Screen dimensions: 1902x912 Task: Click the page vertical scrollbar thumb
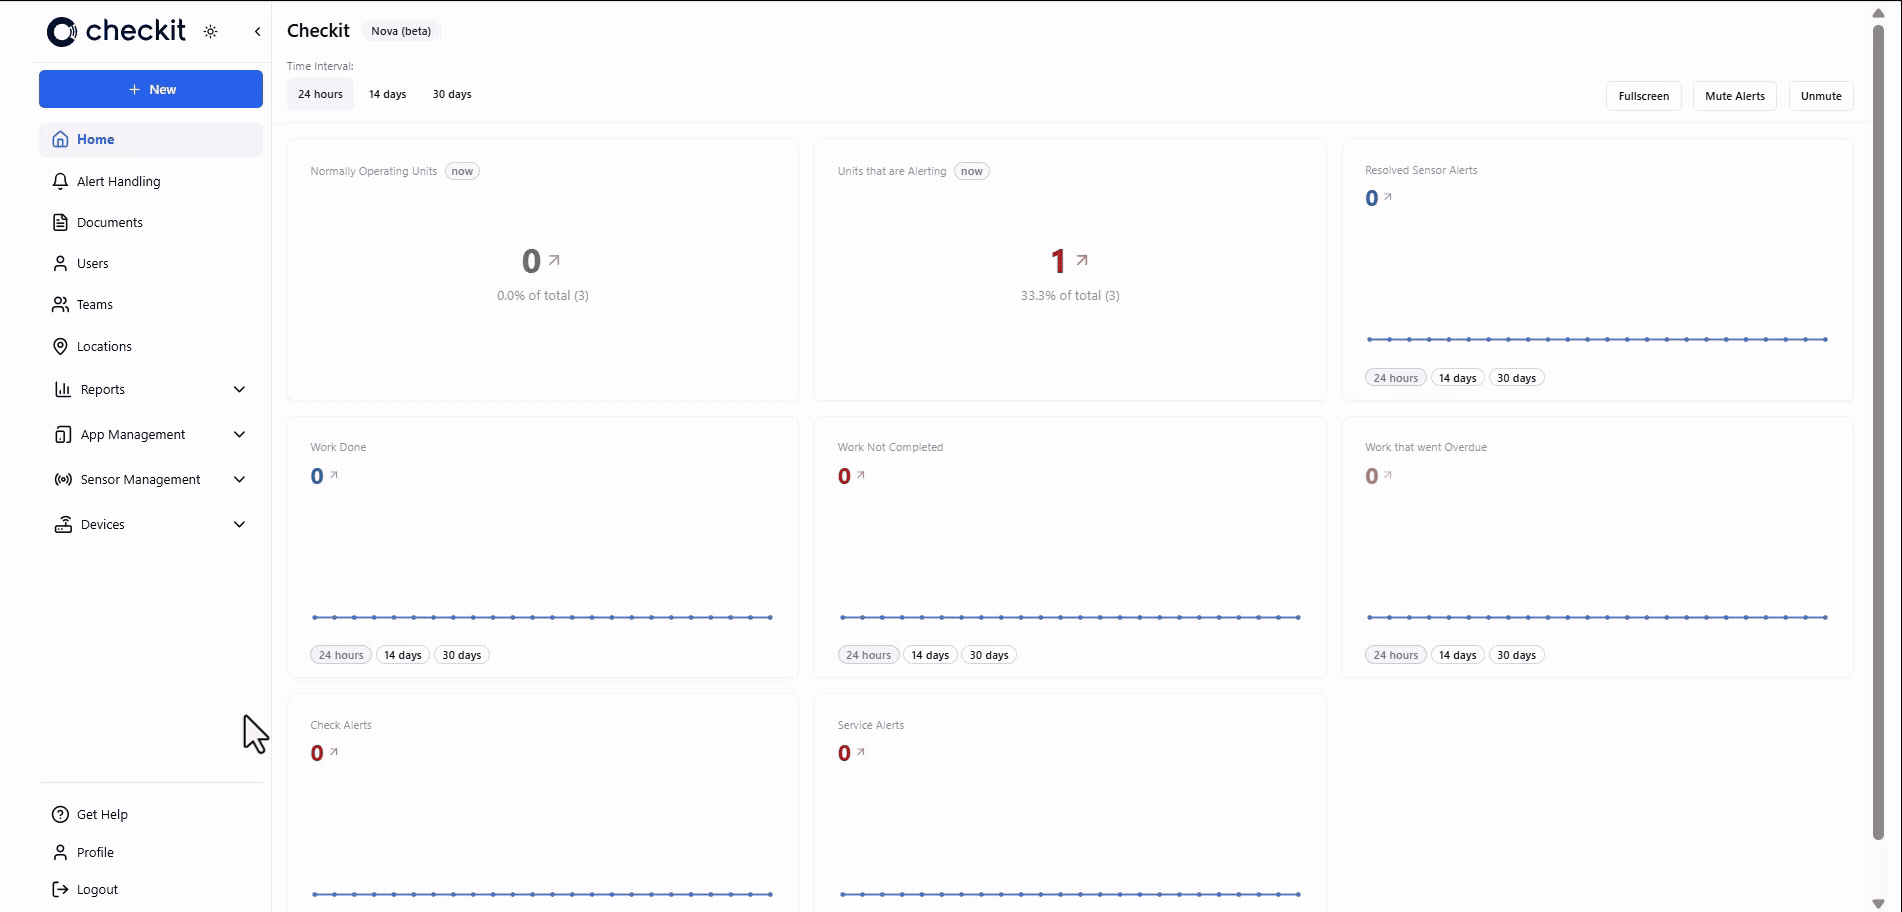pyautogui.click(x=1878, y=432)
